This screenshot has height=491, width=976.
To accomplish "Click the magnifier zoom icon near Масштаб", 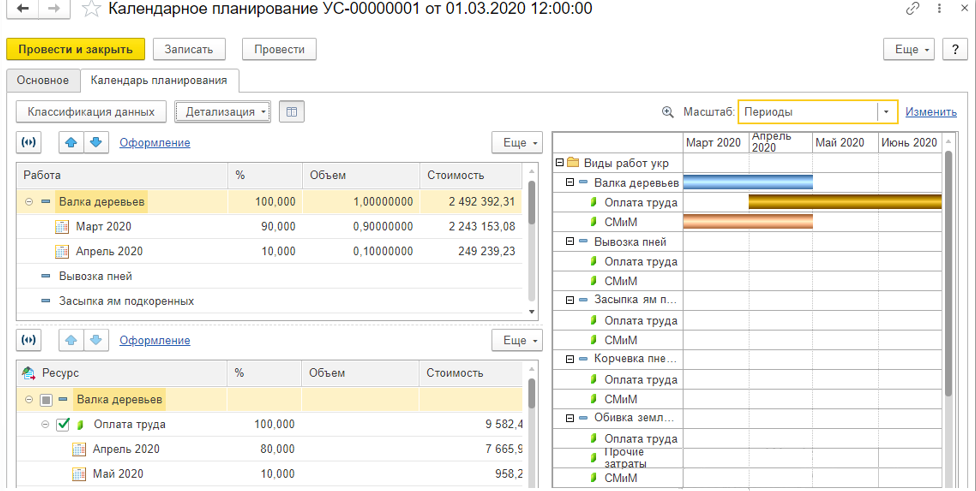I will pyautogui.click(x=668, y=112).
